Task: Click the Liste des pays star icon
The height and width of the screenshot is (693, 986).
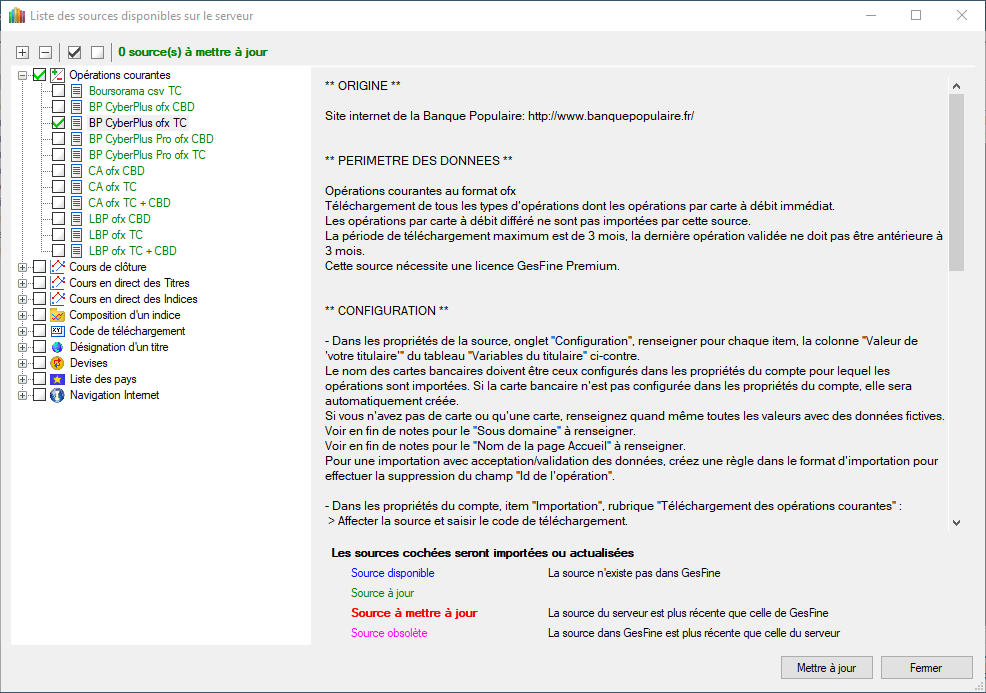Action: click(58, 379)
